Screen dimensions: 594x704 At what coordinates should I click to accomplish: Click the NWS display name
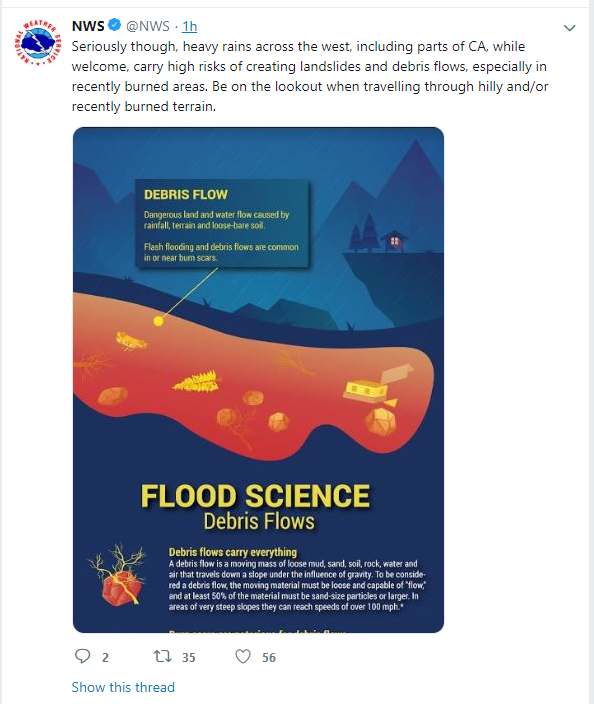(88, 26)
